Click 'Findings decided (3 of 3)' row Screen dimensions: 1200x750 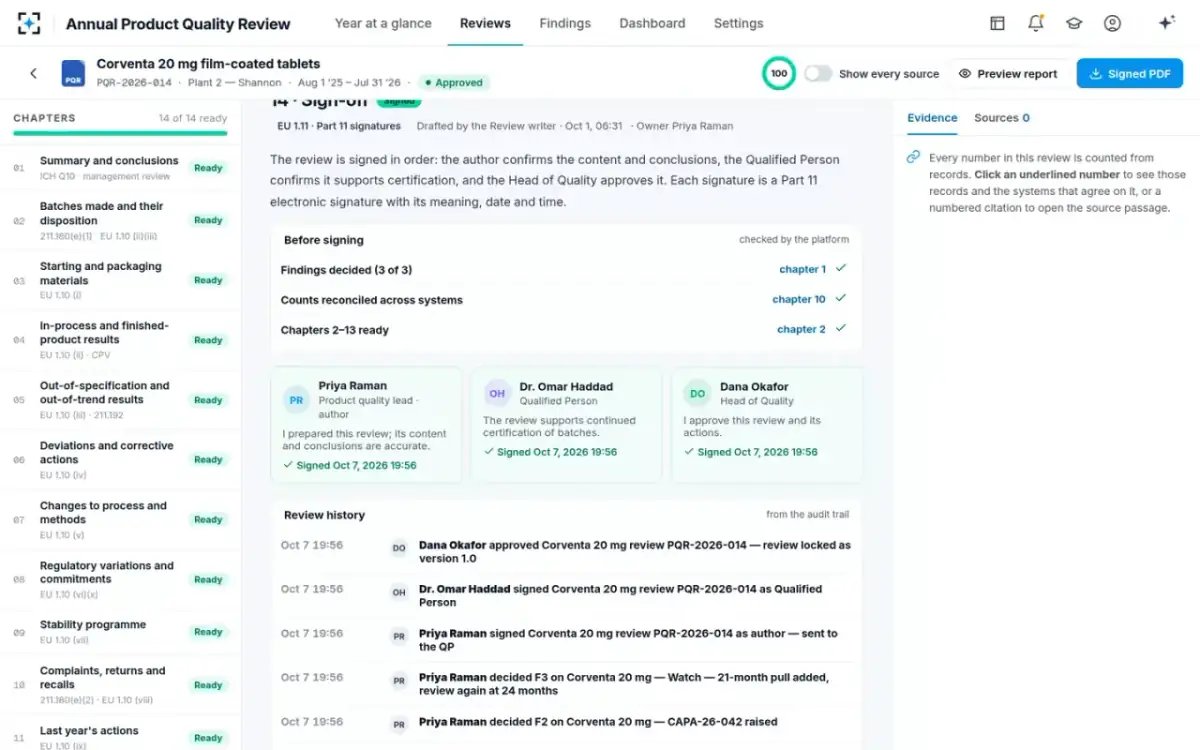pos(564,269)
